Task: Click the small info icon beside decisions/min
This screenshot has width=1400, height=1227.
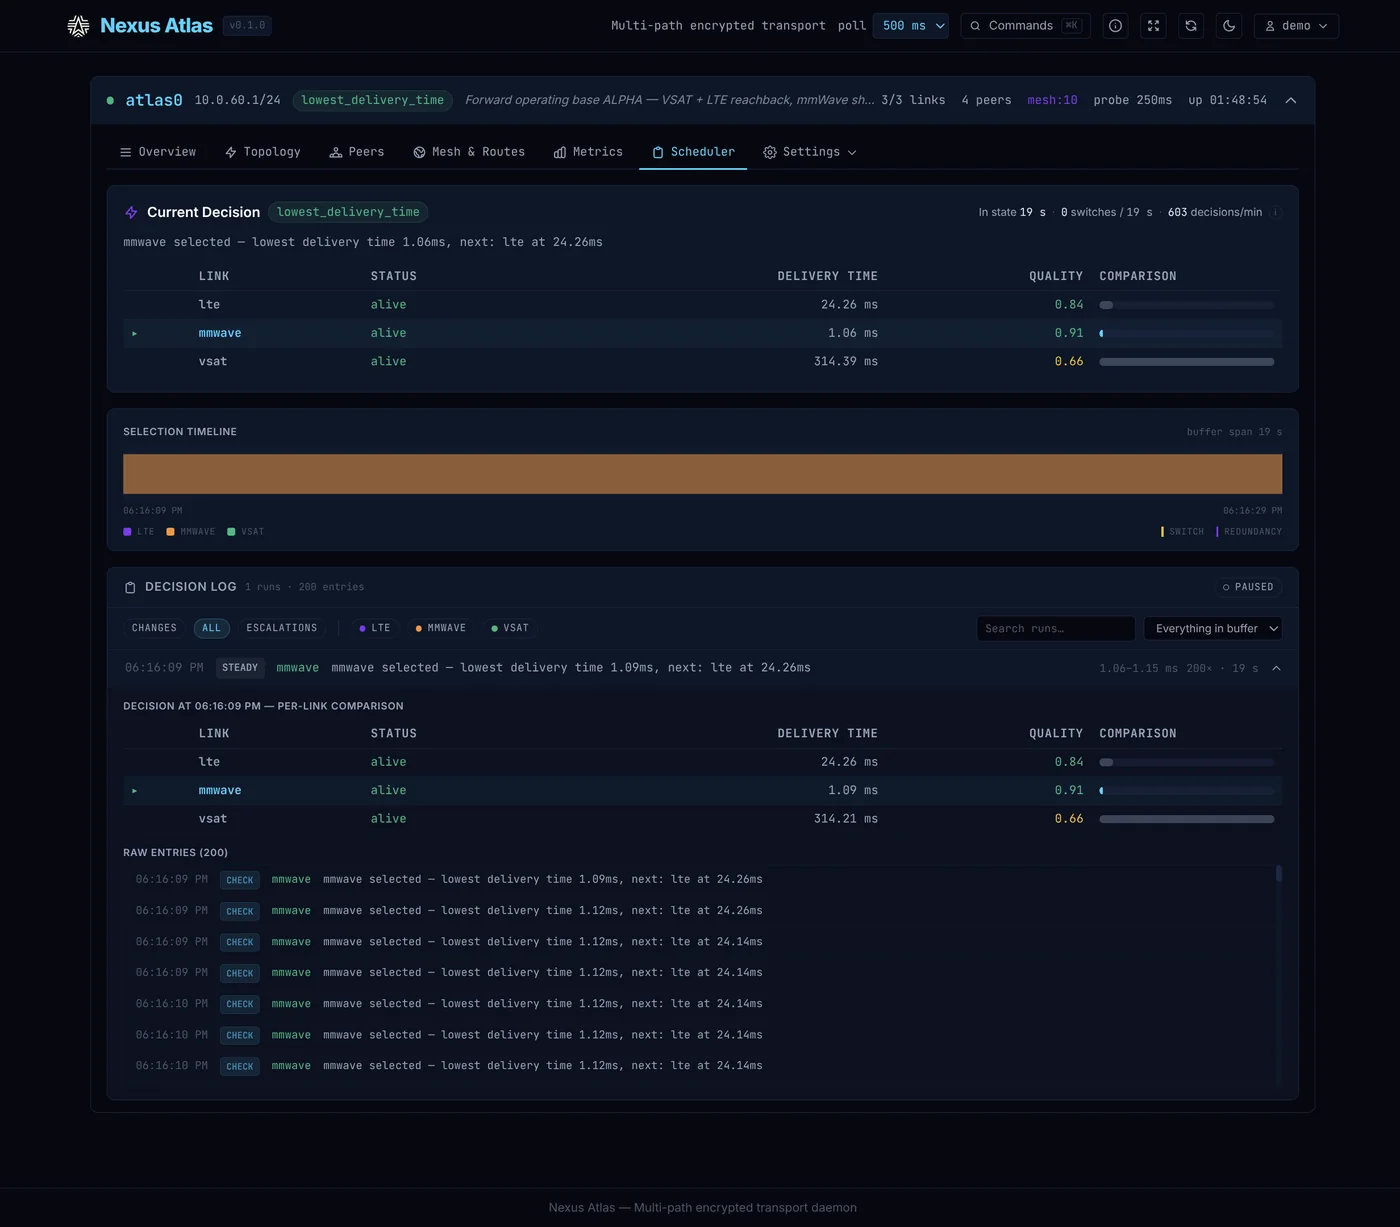Action: coord(1276,212)
